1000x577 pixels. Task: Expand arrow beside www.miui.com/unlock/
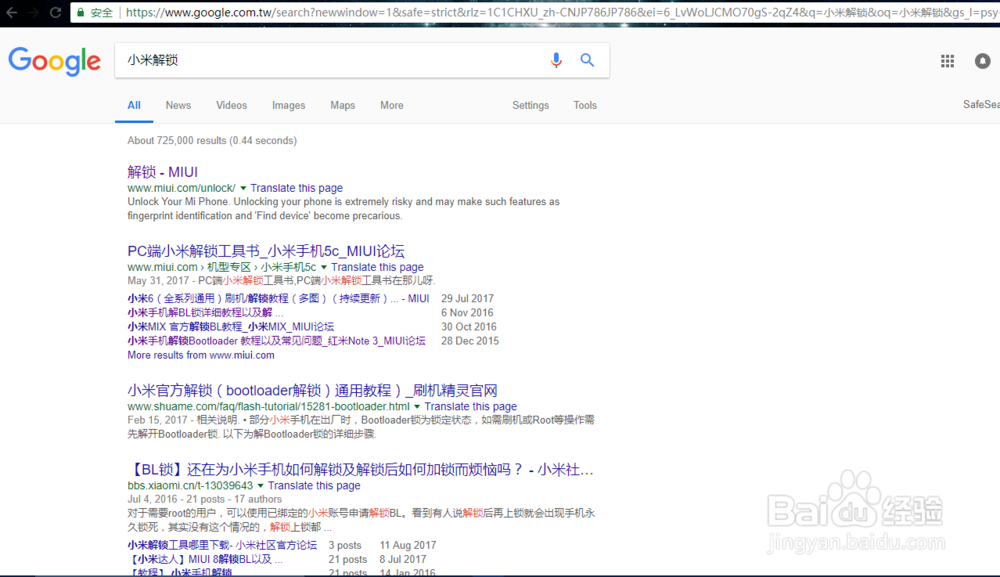(243, 188)
